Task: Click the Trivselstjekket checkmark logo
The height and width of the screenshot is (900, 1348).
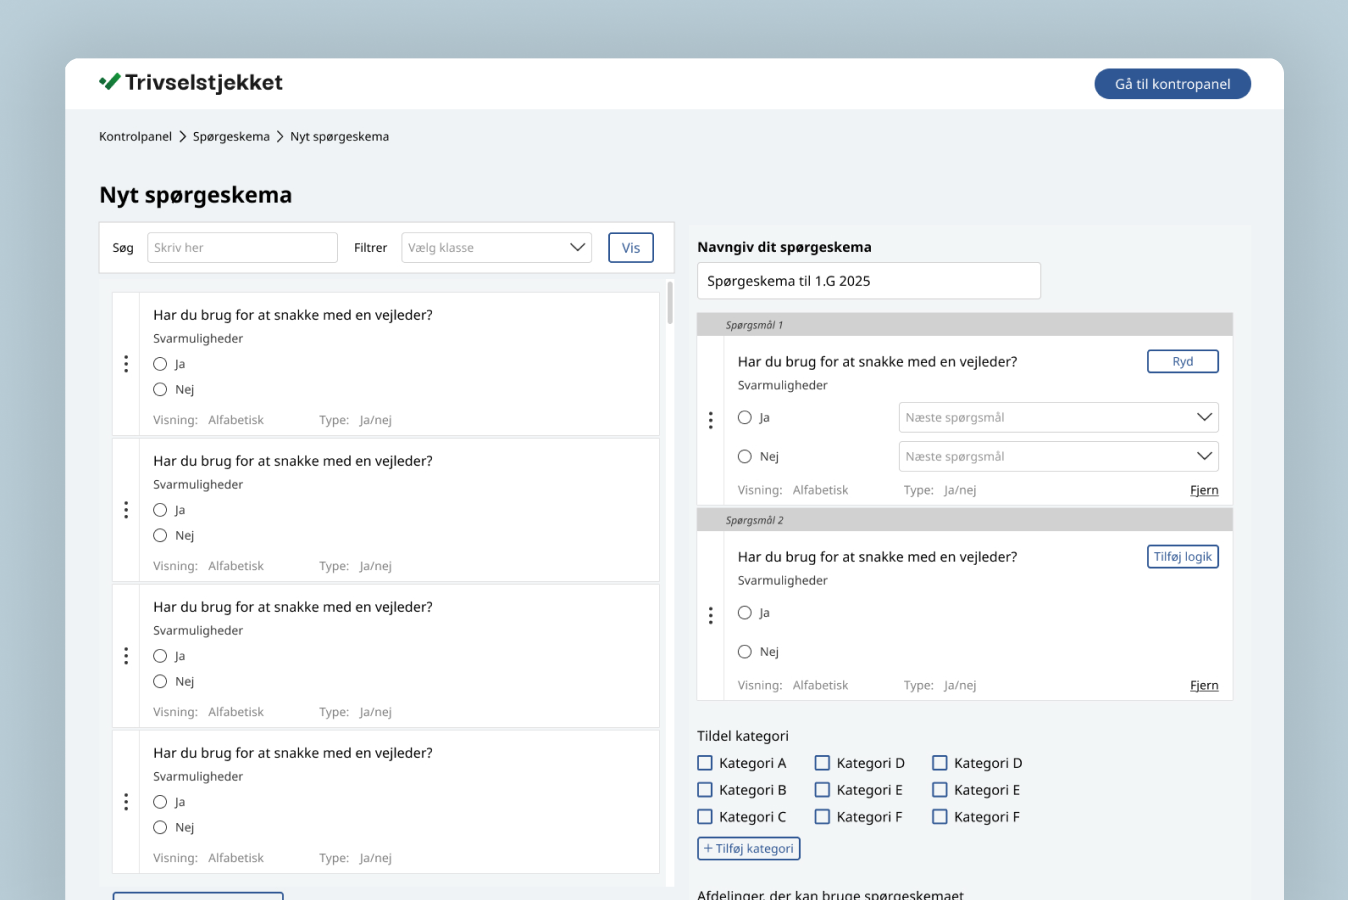Action: (x=110, y=82)
